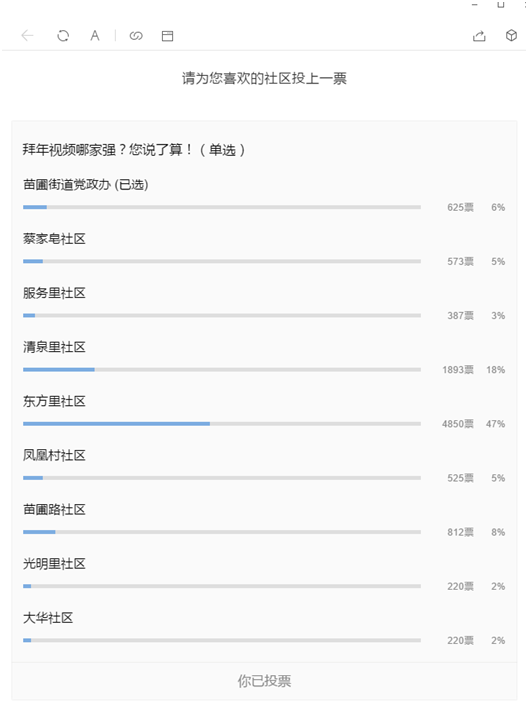Click the 东方里社区 progress bar
The width and height of the screenshot is (528, 711).
tap(222, 424)
